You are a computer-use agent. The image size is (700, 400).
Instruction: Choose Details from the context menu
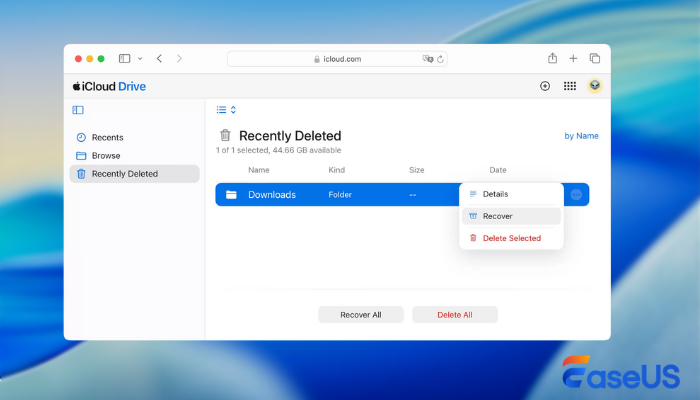511,194
